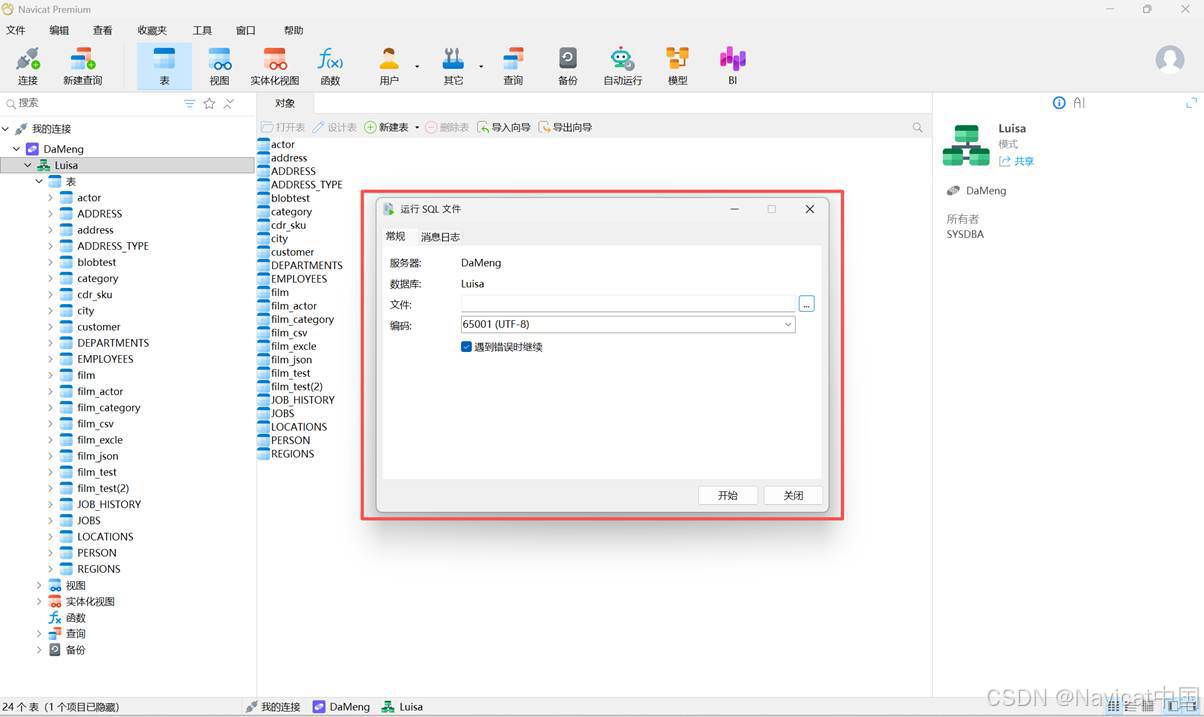Viewport: 1204px width, 717px height.
Task: Switch to 消息日志 tab in dialog
Action: click(x=440, y=237)
